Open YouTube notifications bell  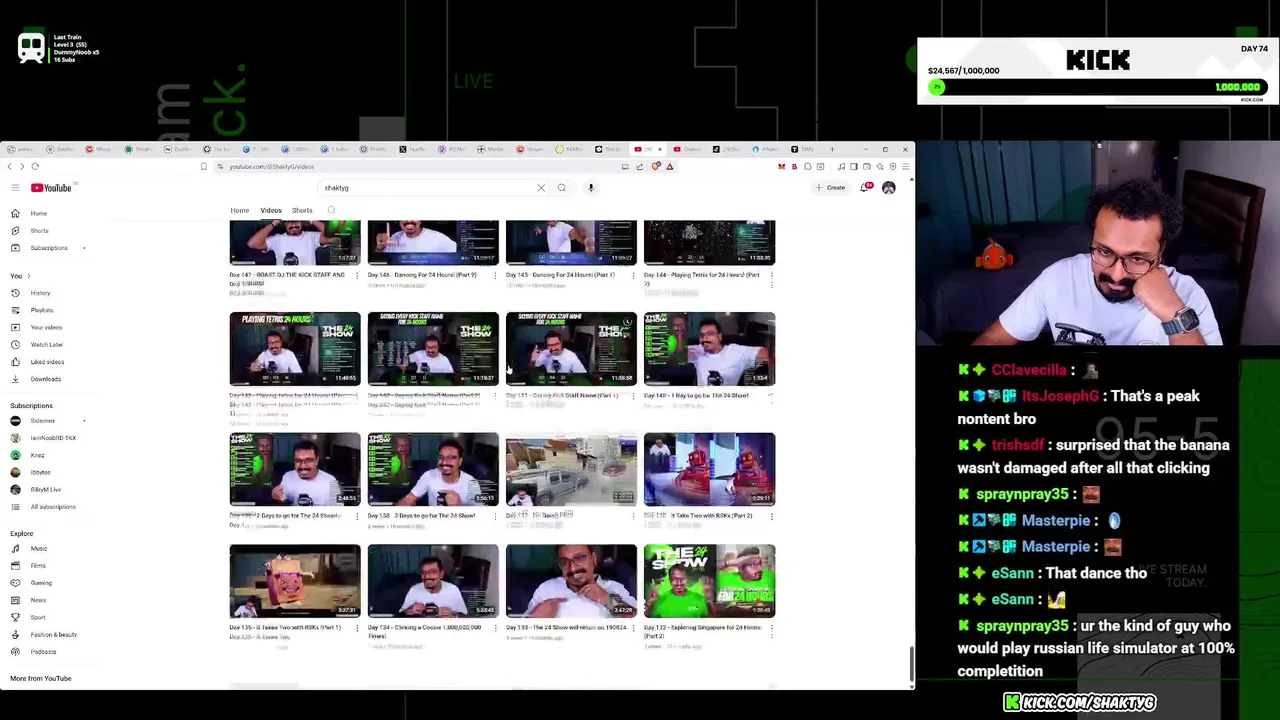click(865, 187)
